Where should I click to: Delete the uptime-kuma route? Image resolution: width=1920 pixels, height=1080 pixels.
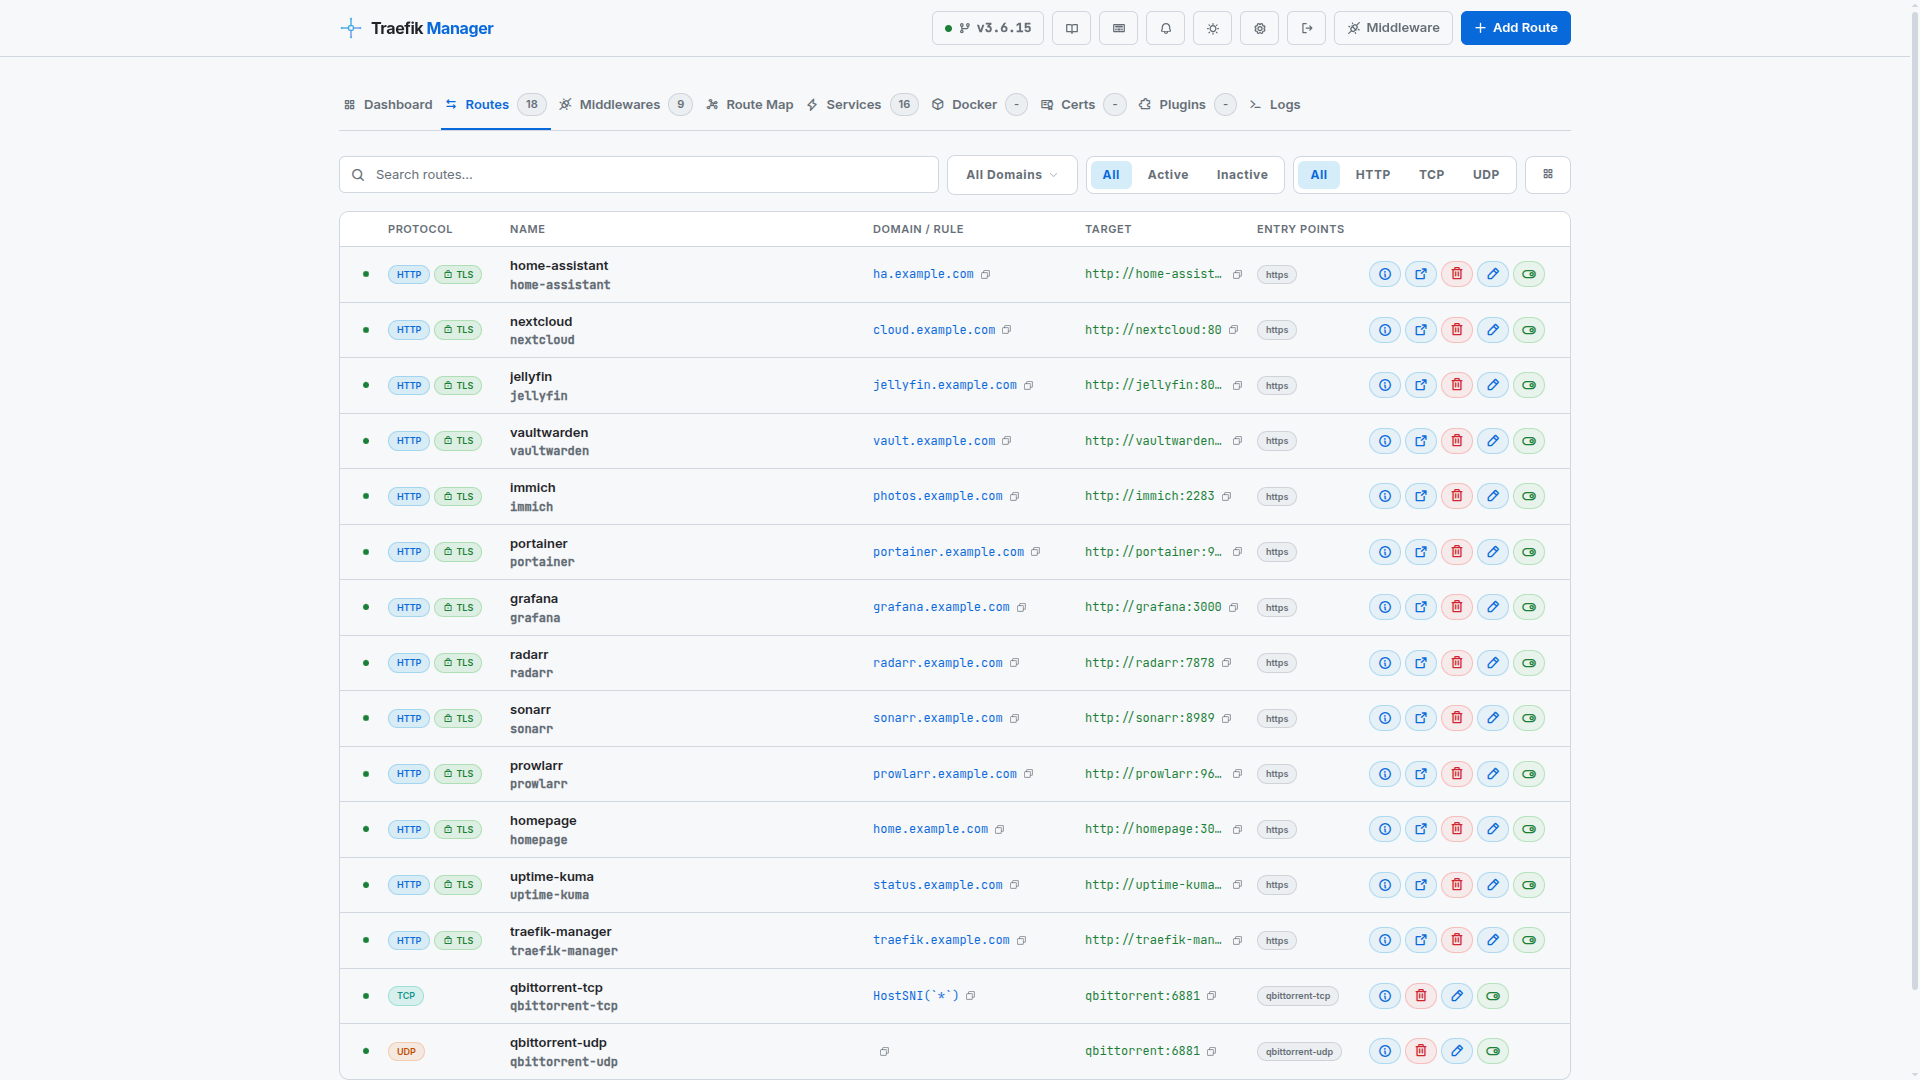click(x=1457, y=885)
